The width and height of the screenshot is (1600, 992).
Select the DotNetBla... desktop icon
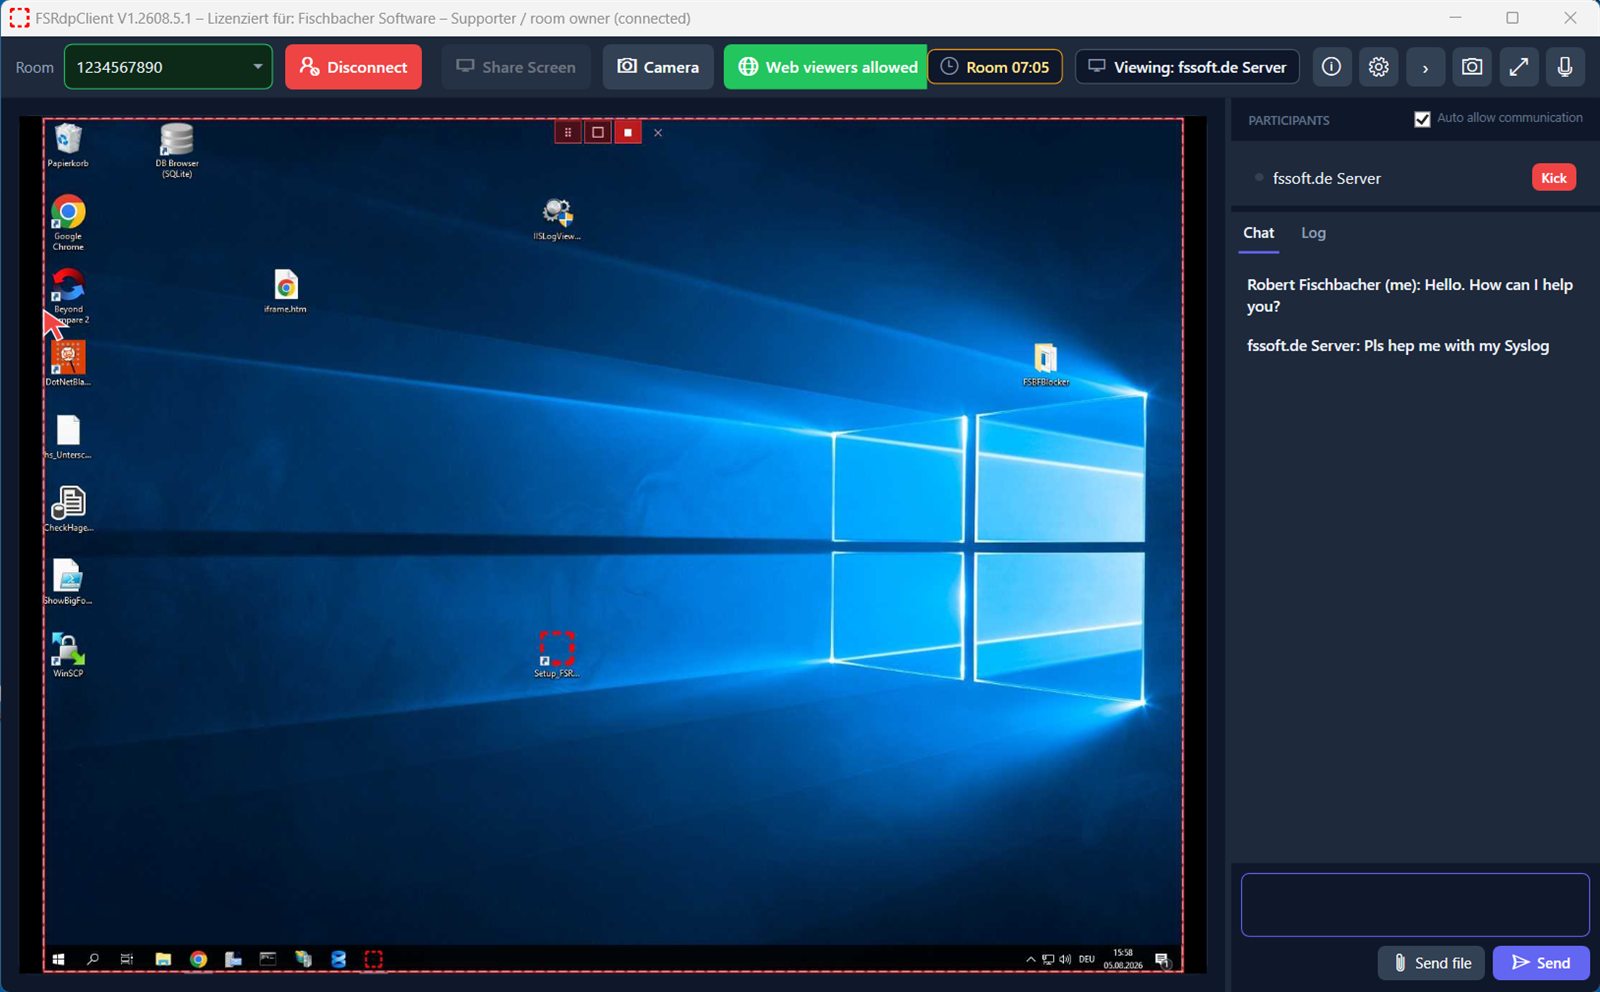coord(68,364)
